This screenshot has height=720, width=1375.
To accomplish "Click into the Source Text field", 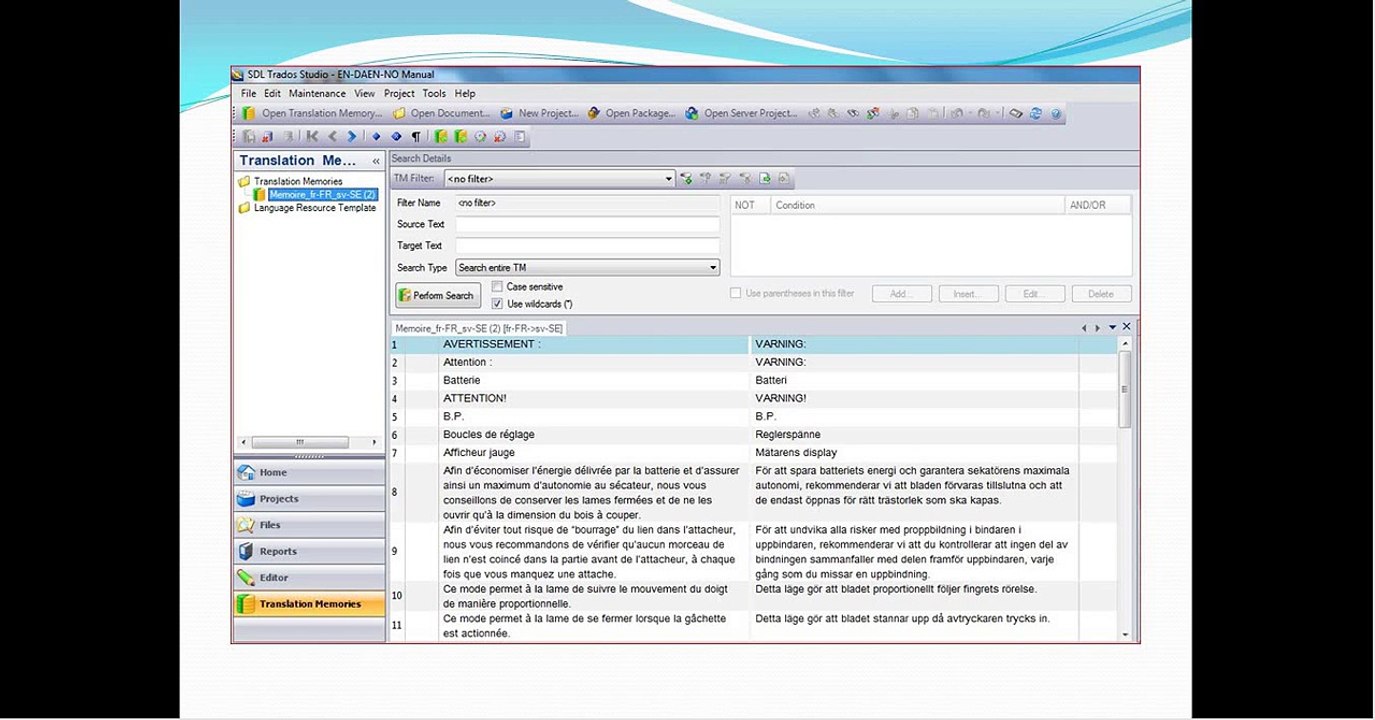I will [x=587, y=225].
